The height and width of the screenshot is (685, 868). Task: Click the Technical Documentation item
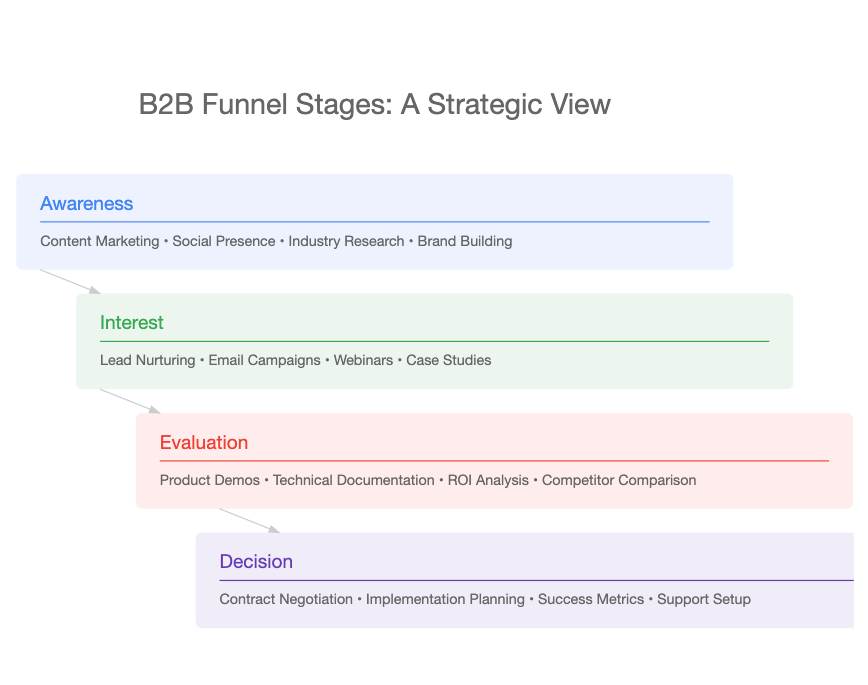(354, 480)
